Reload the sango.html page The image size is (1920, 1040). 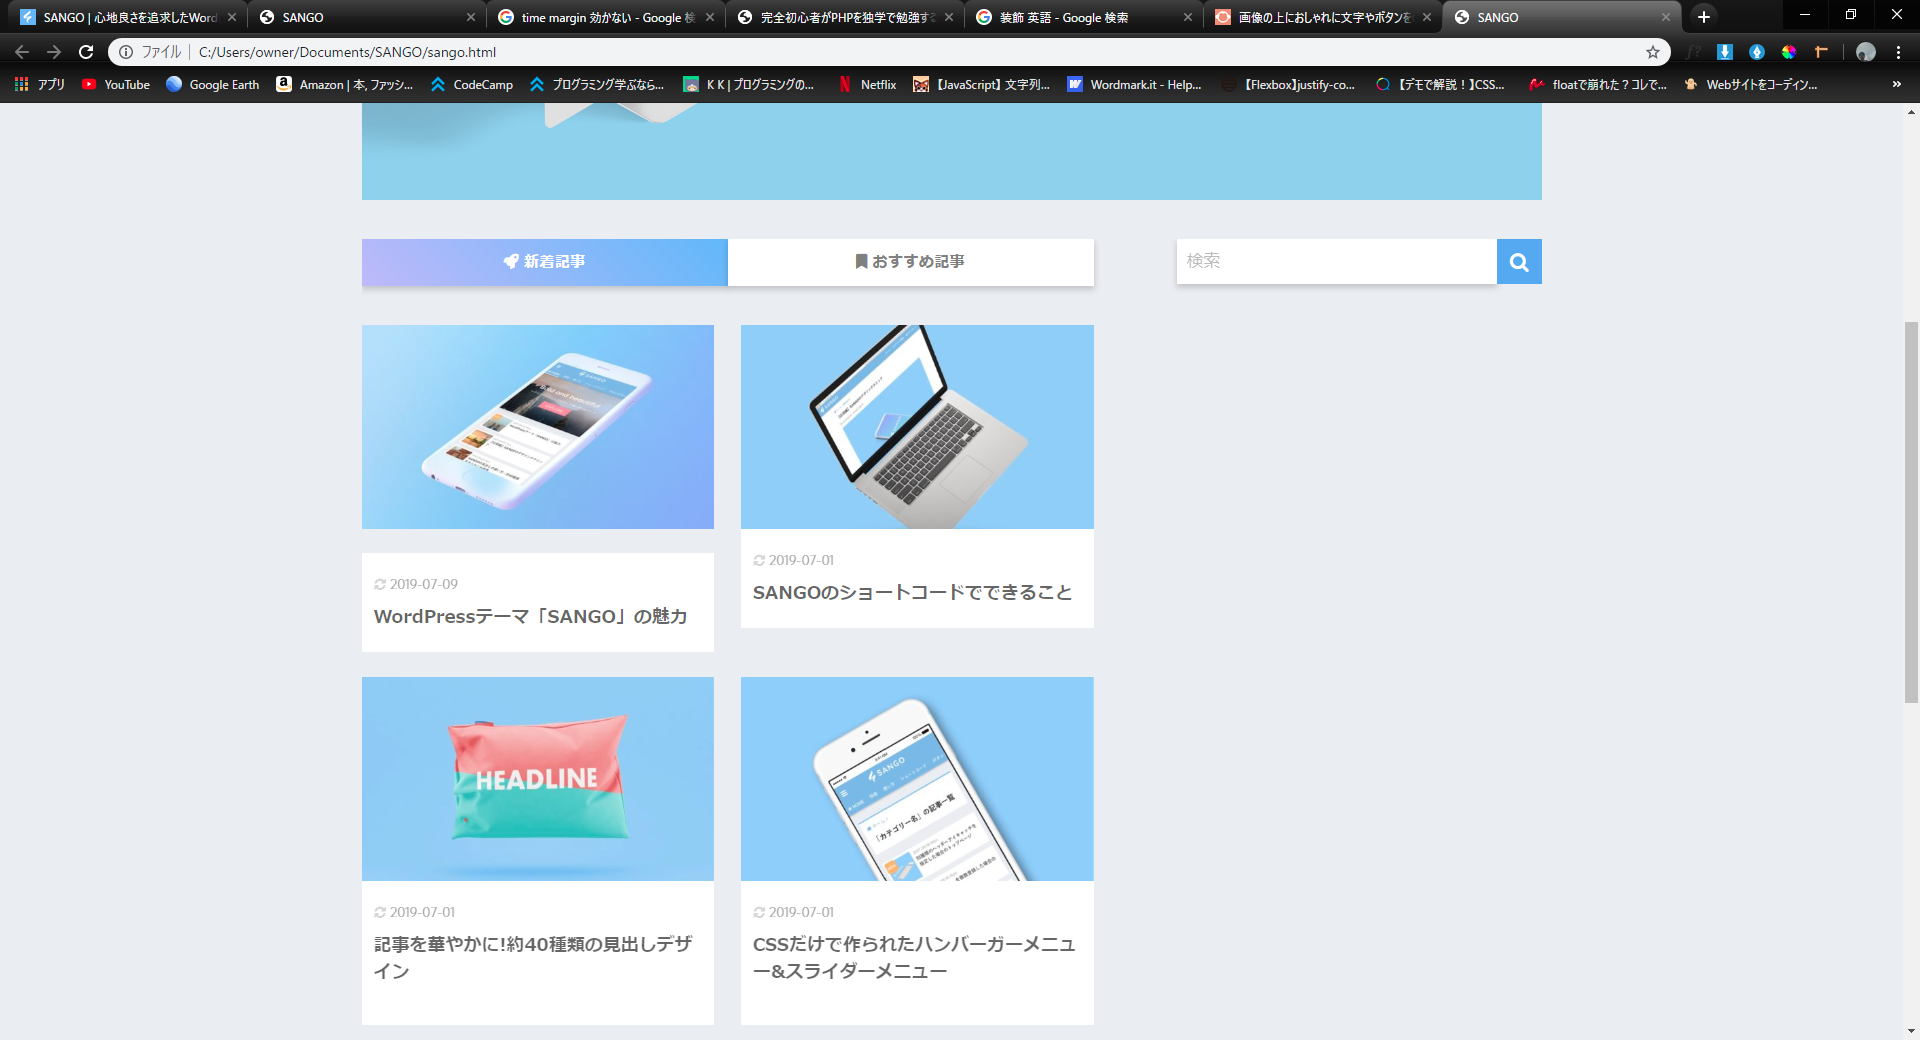pyautogui.click(x=88, y=52)
